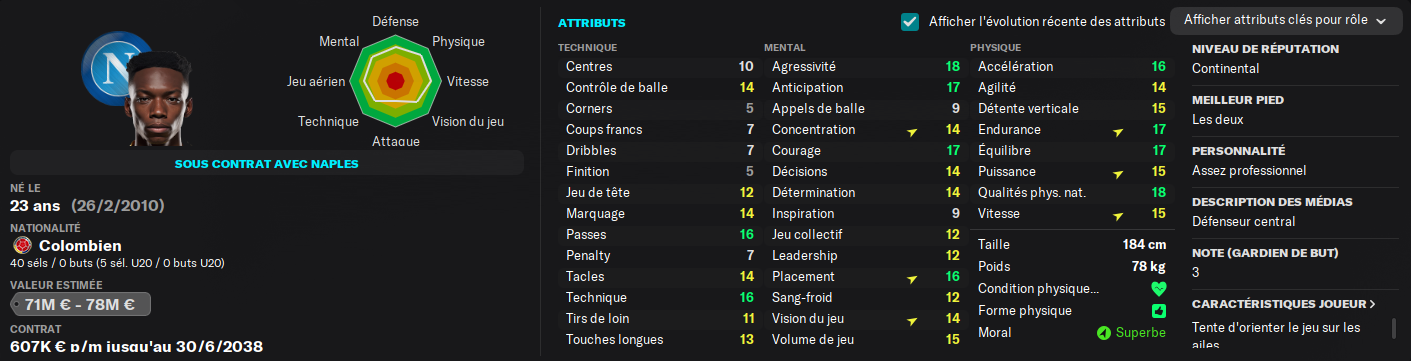
Task: Click the Colombian flag icon
Action: (23, 246)
